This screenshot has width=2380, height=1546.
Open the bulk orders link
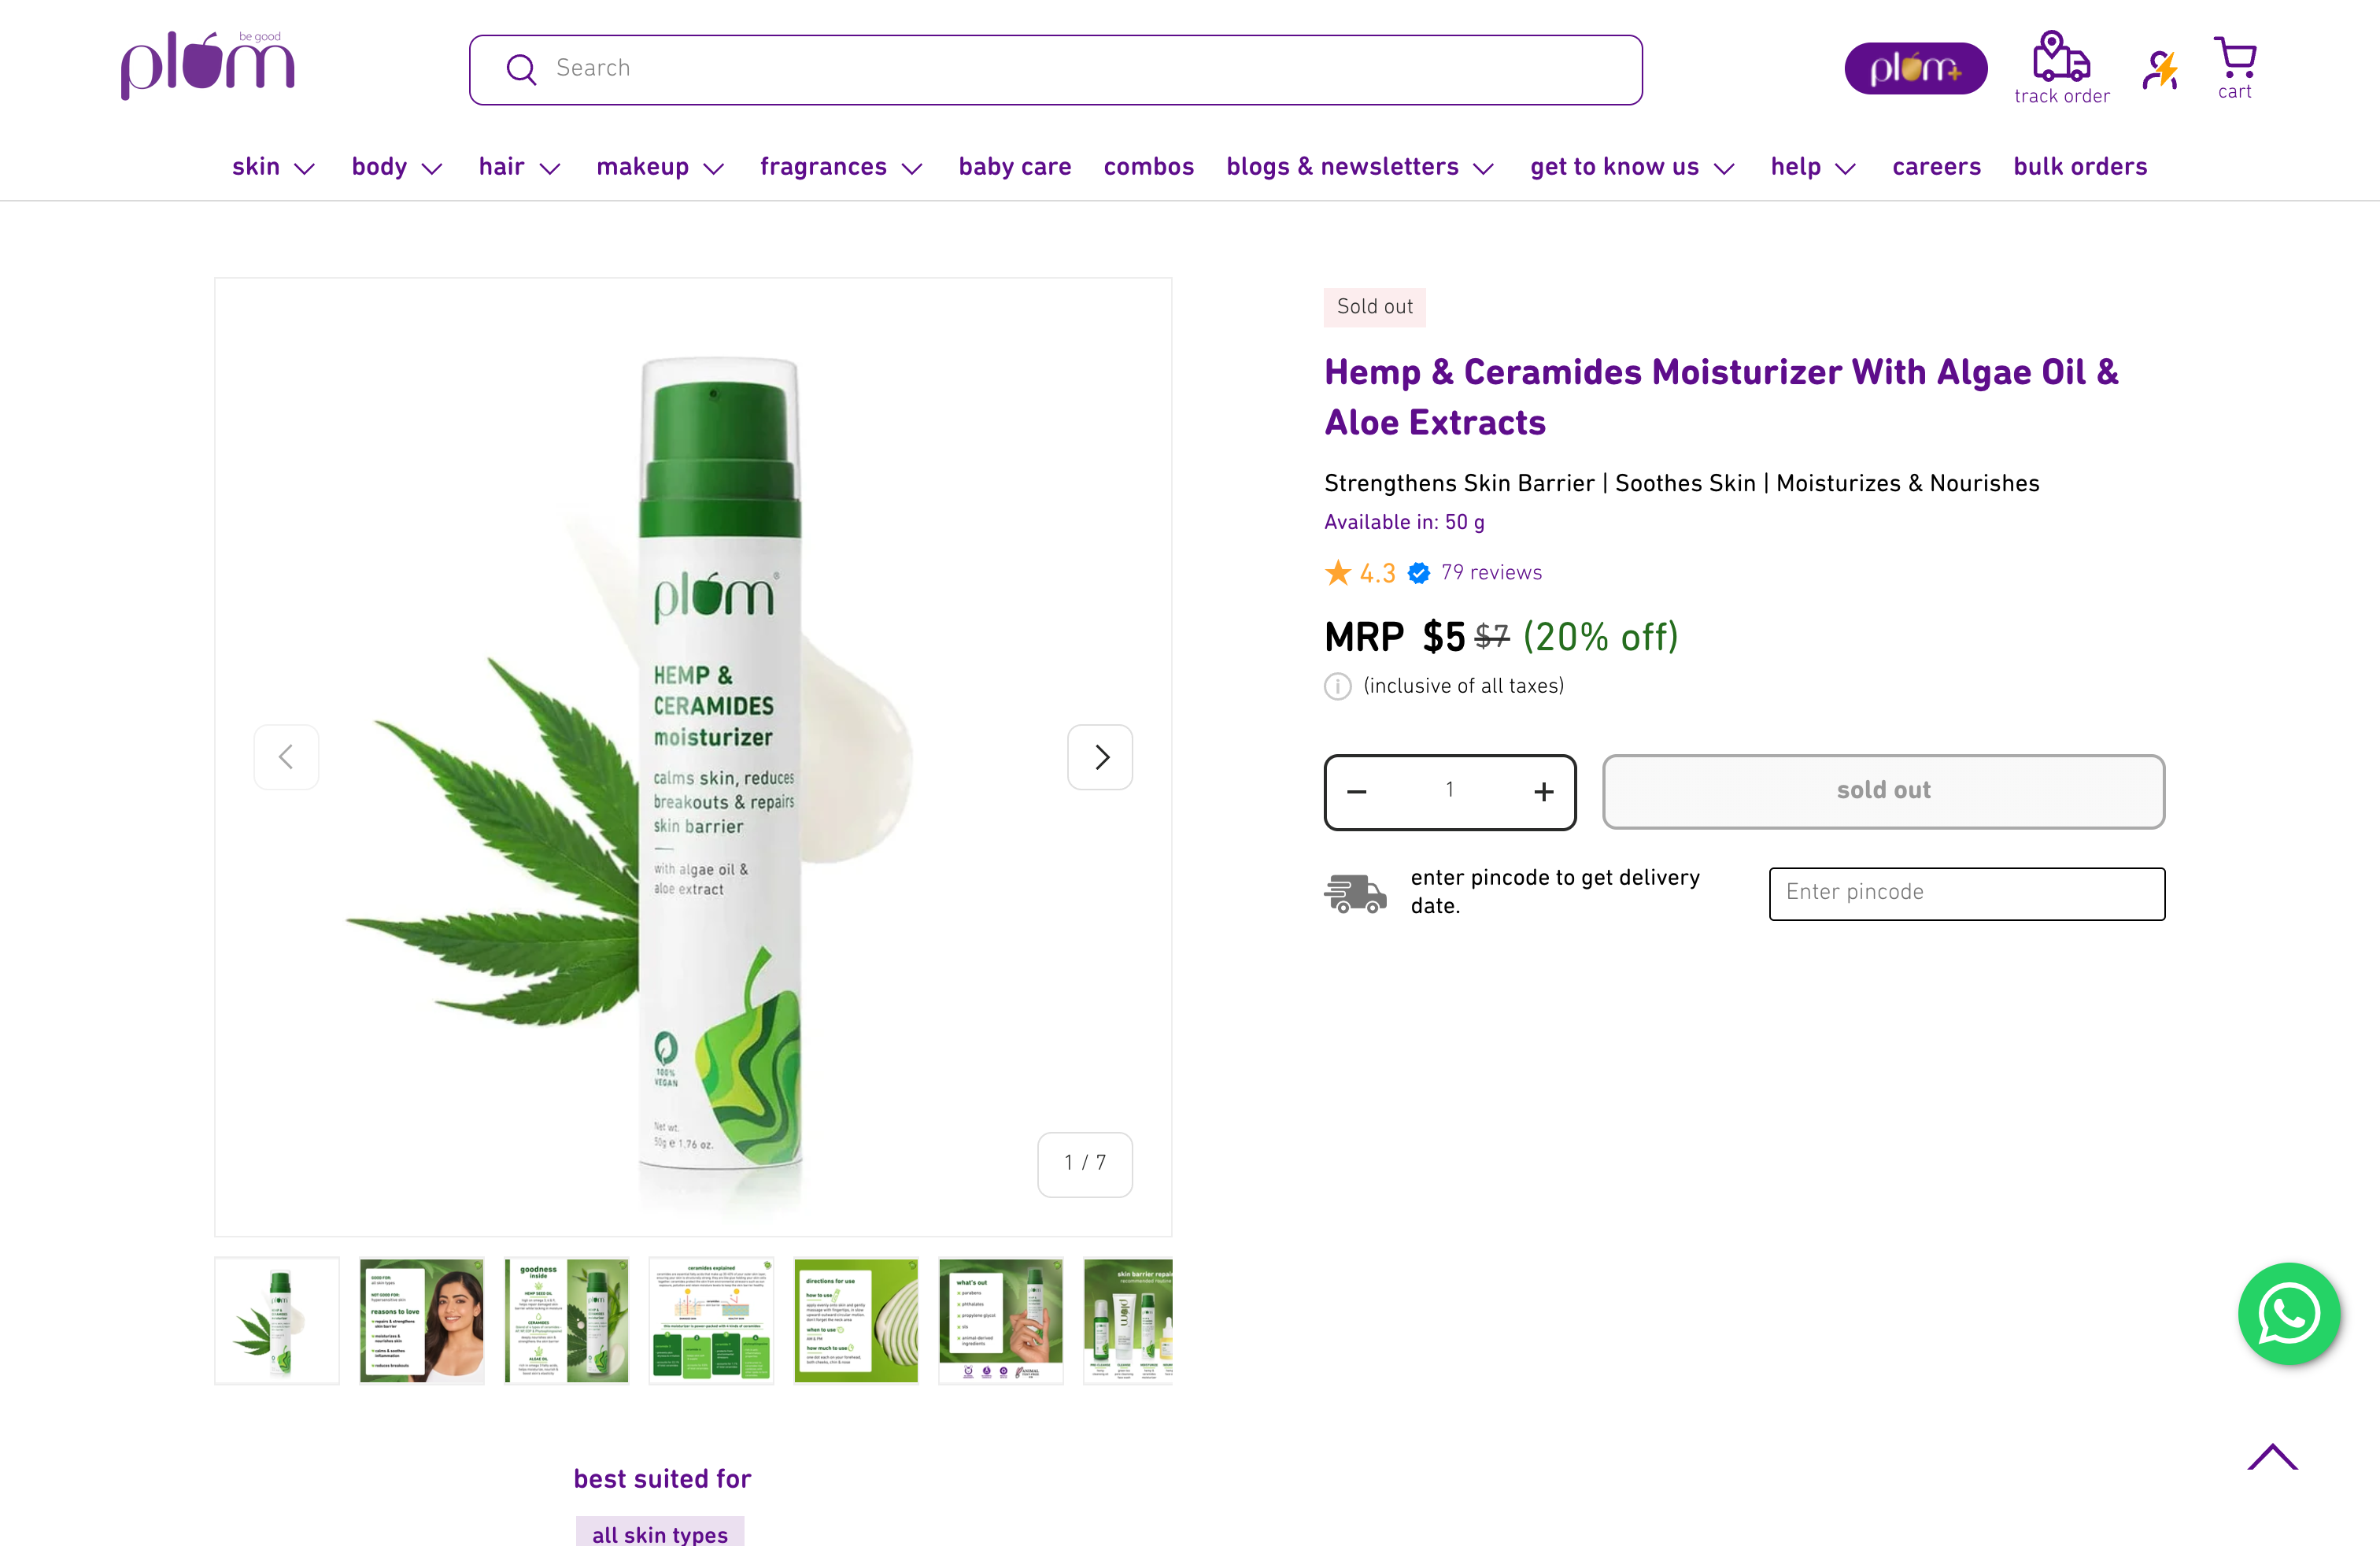coord(2079,167)
